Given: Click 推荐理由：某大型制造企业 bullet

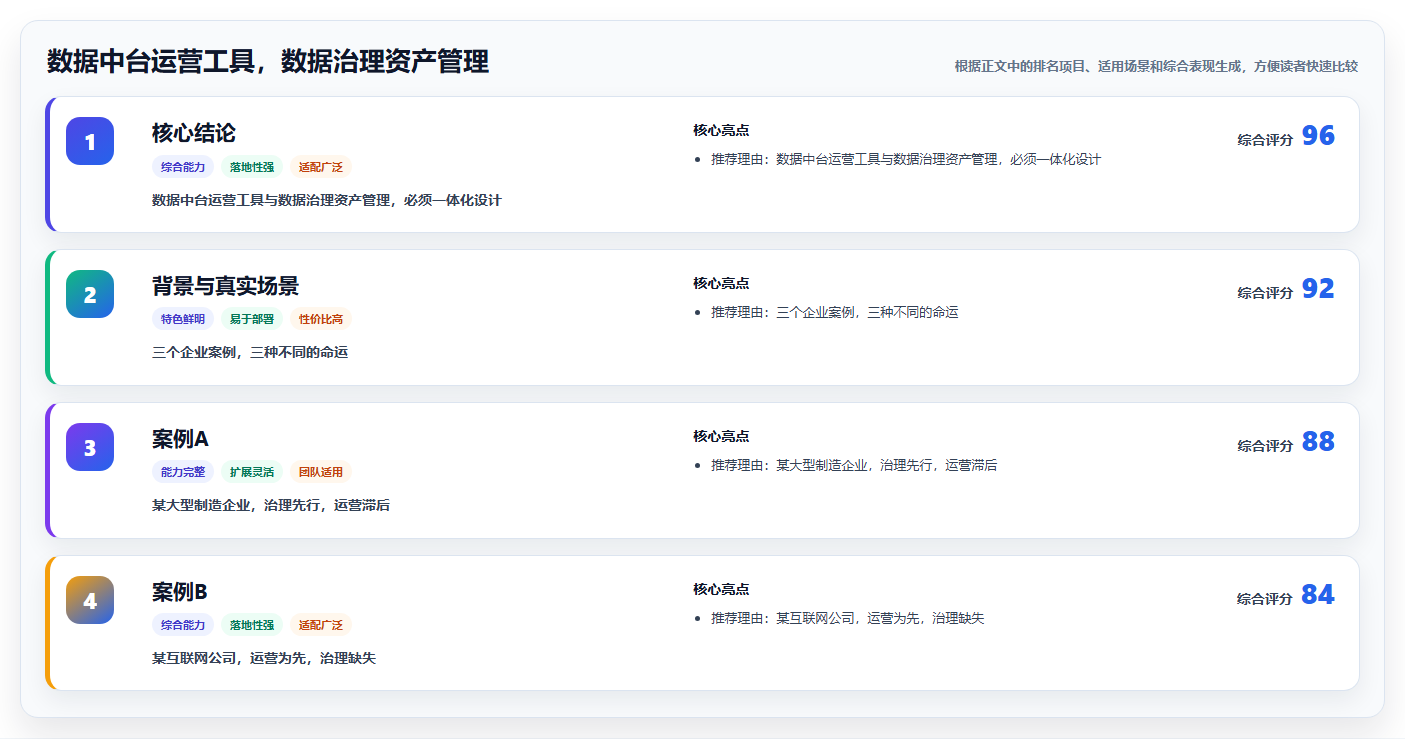Looking at the screenshot, I should pos(854,466).
